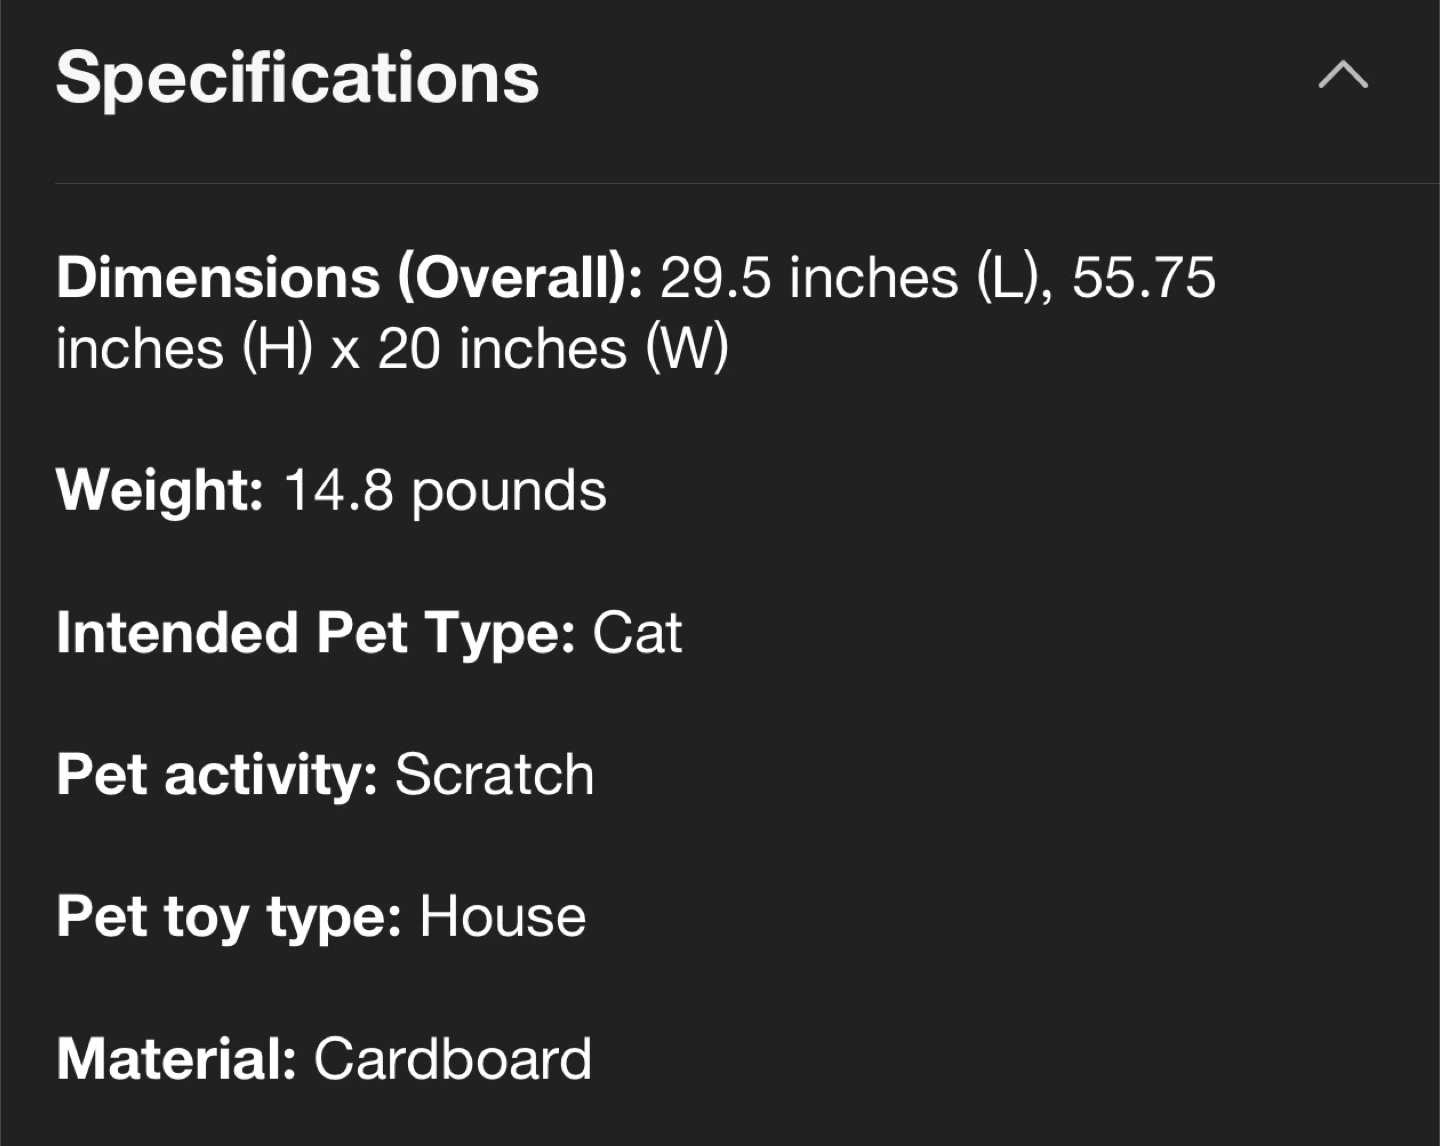Select the Pet toy type label
Image resolution: width=1440 pixels, height=1146 pixels.
228,917
